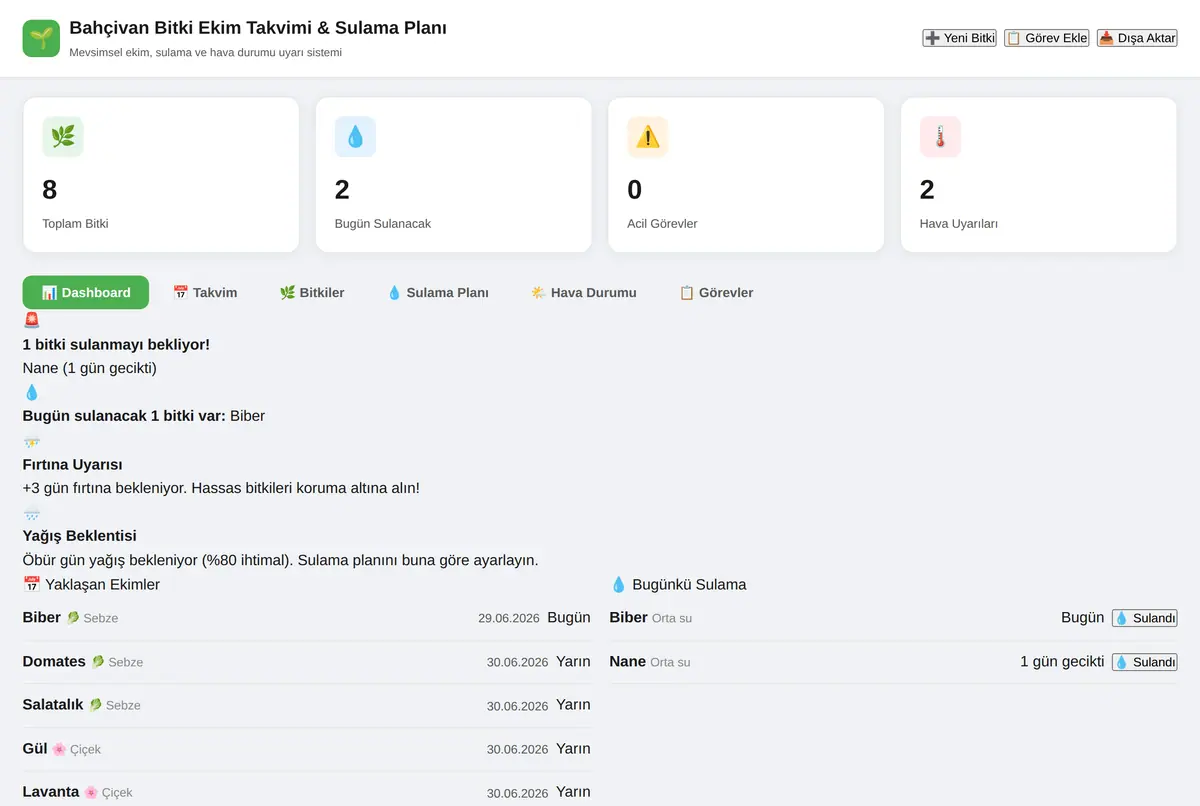This screenshot has height=806, width=1200.
Task: Switch to the Takvim tab
Action: (x=205, y=293)
